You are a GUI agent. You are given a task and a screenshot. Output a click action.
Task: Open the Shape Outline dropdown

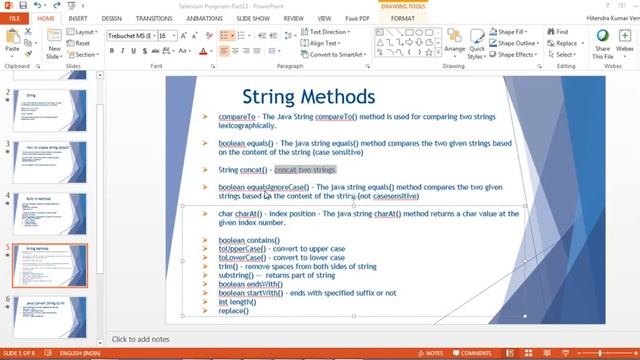[514, 43]
